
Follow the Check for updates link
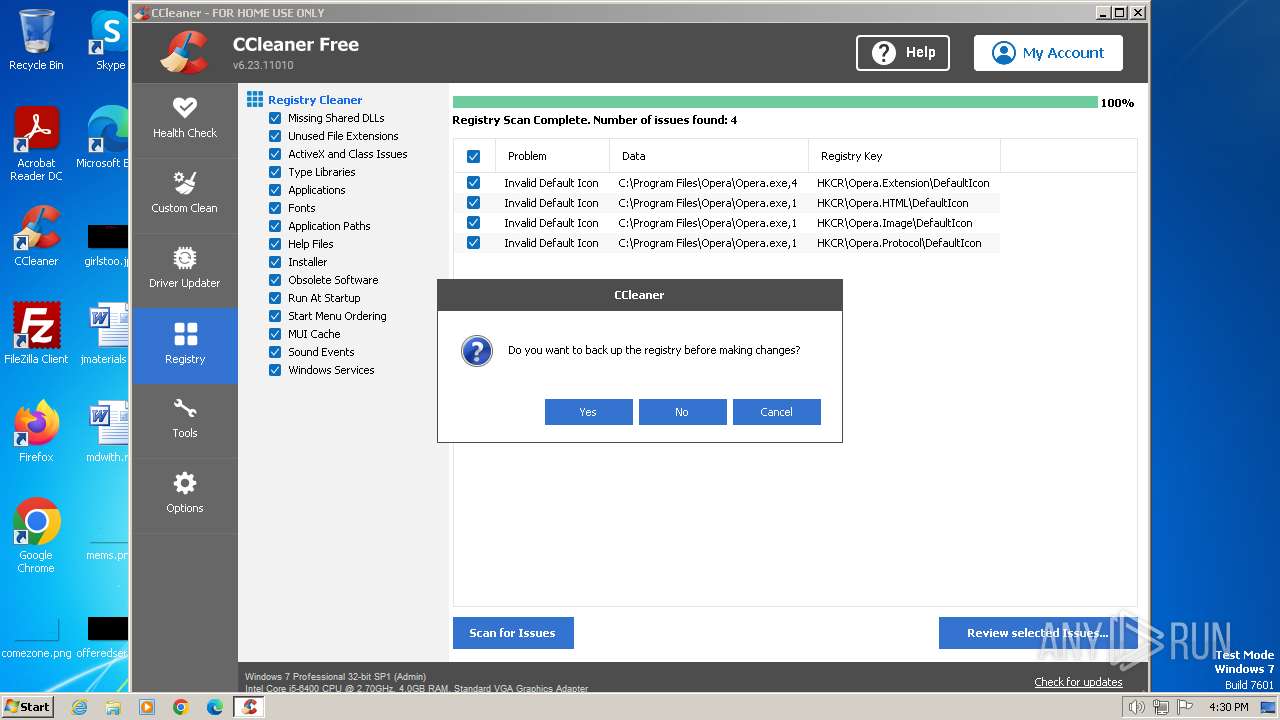click(1078, 682)
